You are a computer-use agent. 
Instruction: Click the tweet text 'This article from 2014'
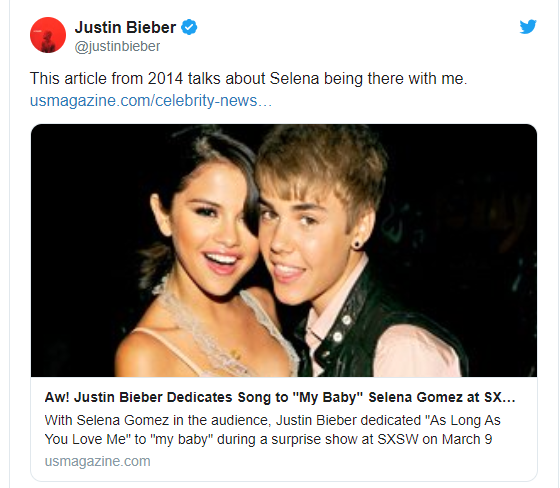click(x=106, y=79)
